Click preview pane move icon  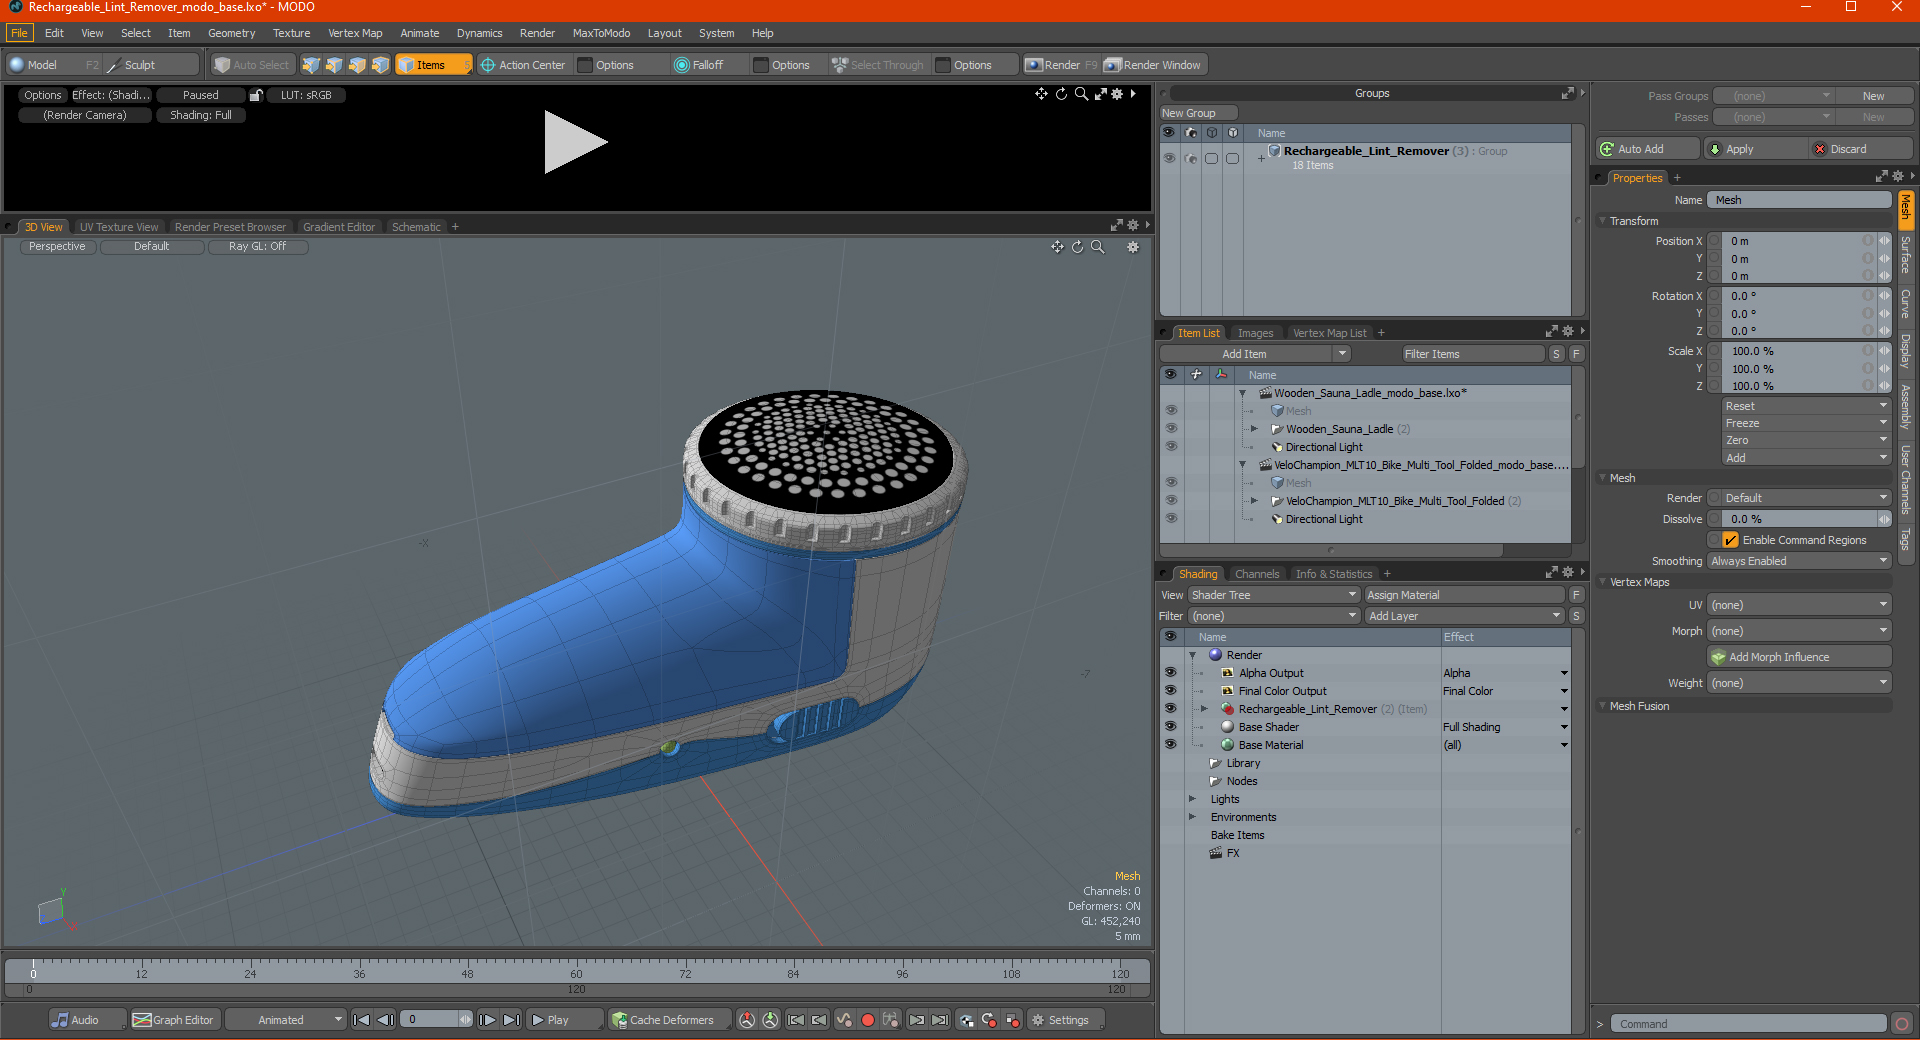tap(1041, 94)
